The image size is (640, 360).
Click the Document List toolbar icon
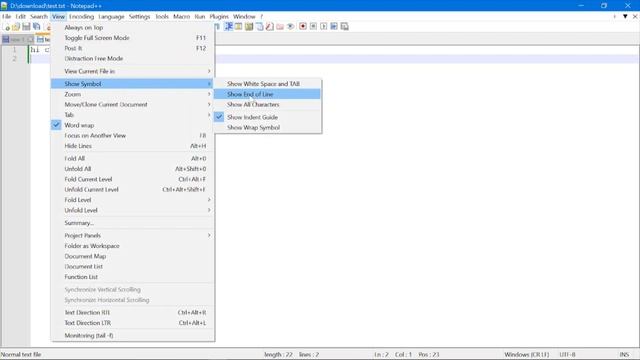point(259,27)
